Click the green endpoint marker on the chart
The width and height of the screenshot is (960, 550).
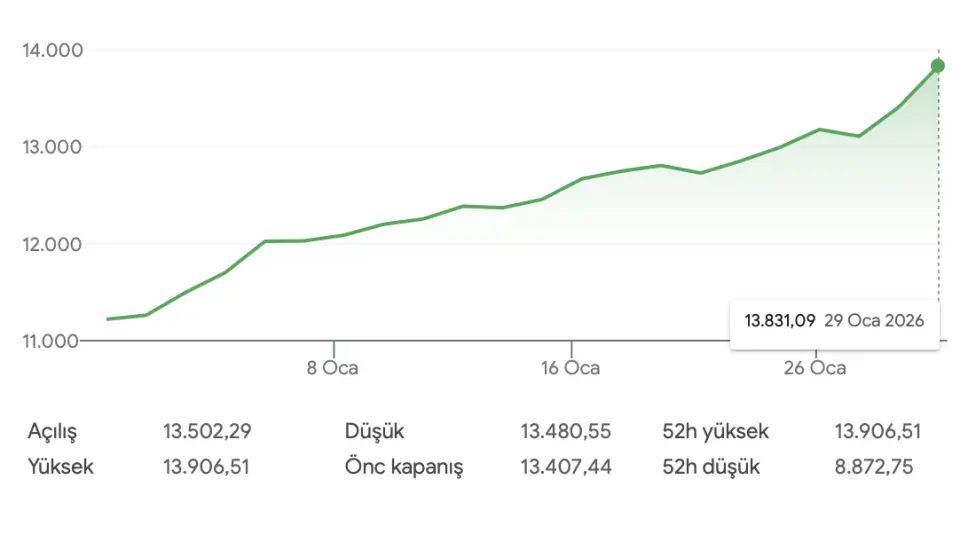point(938,66)
